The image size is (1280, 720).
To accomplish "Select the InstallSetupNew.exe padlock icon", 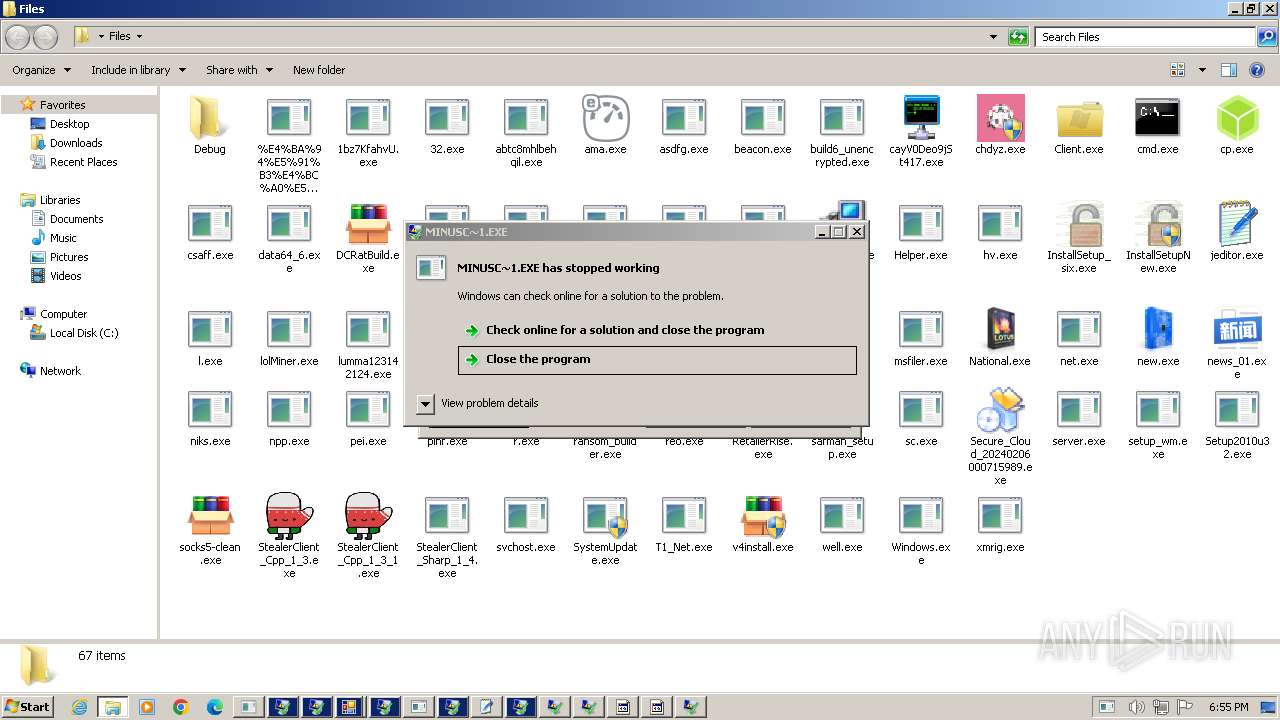I will pos(1158,224).
